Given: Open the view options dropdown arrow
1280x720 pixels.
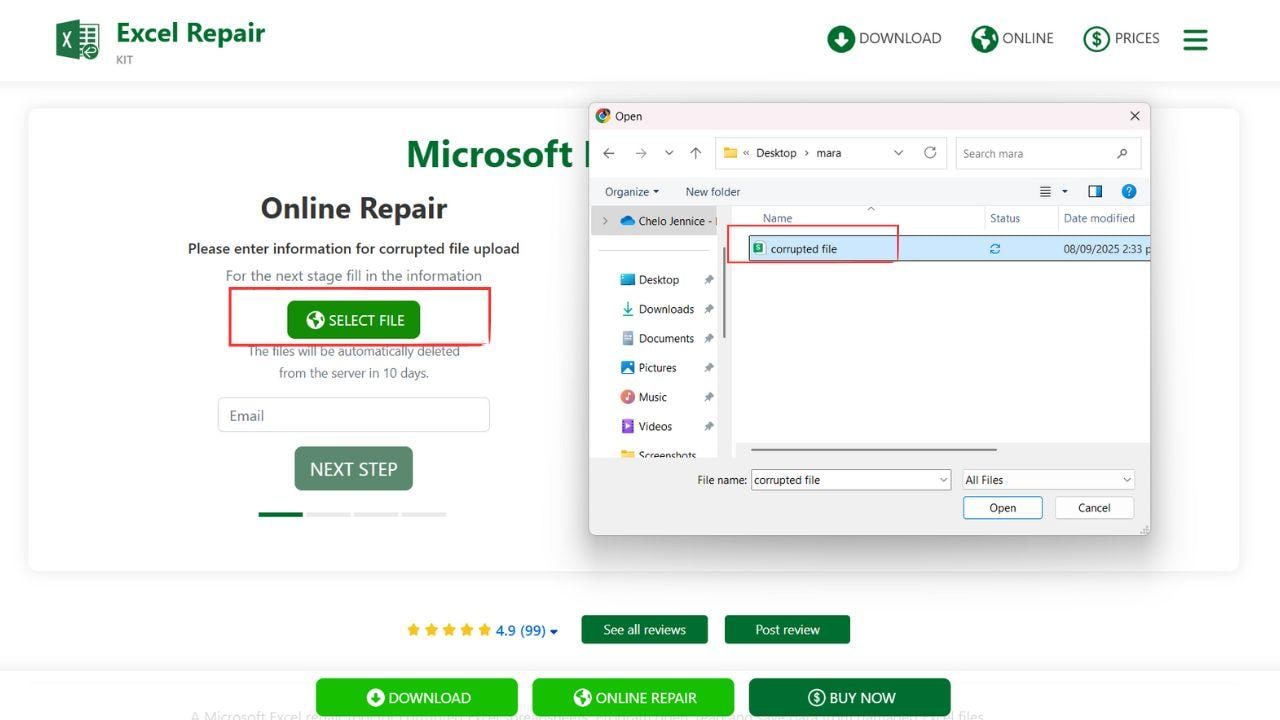Looking at the screenshot, I should pyautogui.click(x=1065, y=191).
